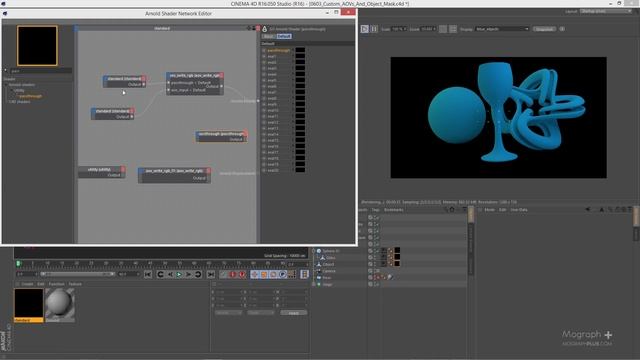Open User Data menu in Attribute Manager
Screen dimensions: 640x360
(519, 210)
